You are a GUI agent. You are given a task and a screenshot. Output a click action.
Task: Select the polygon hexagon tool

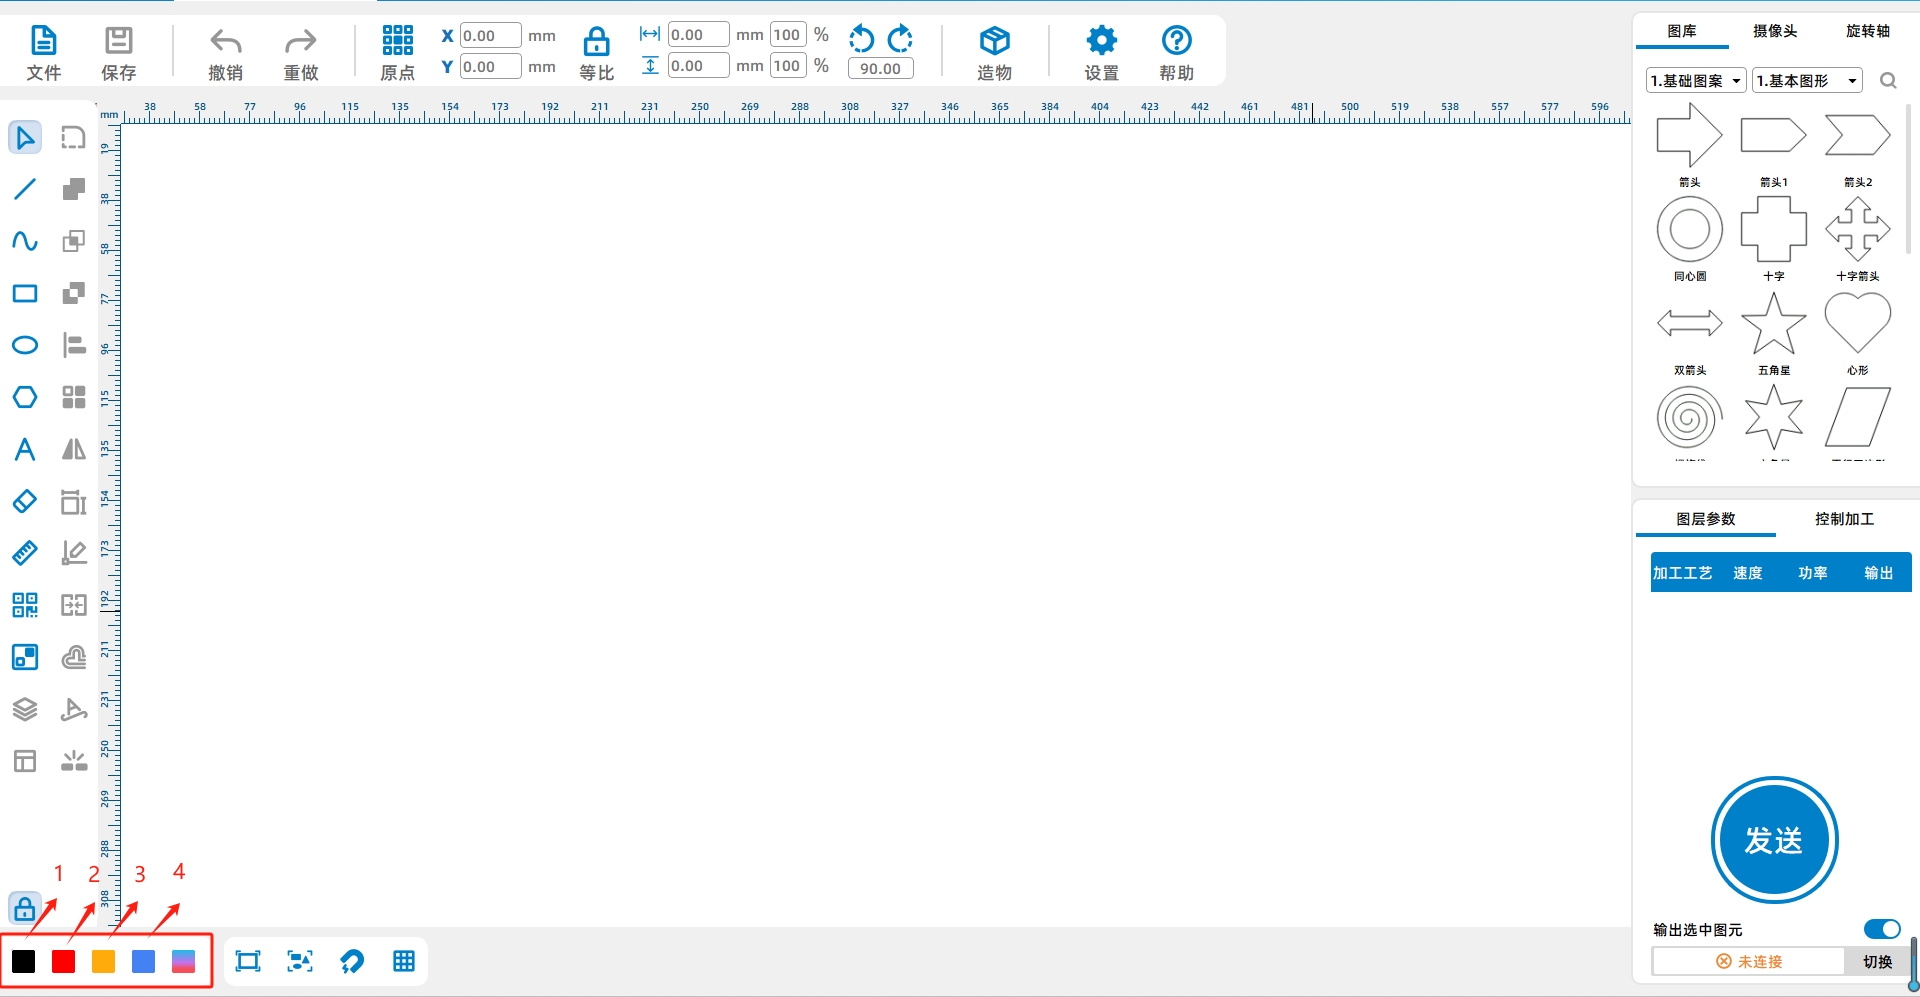click(25, 397)
